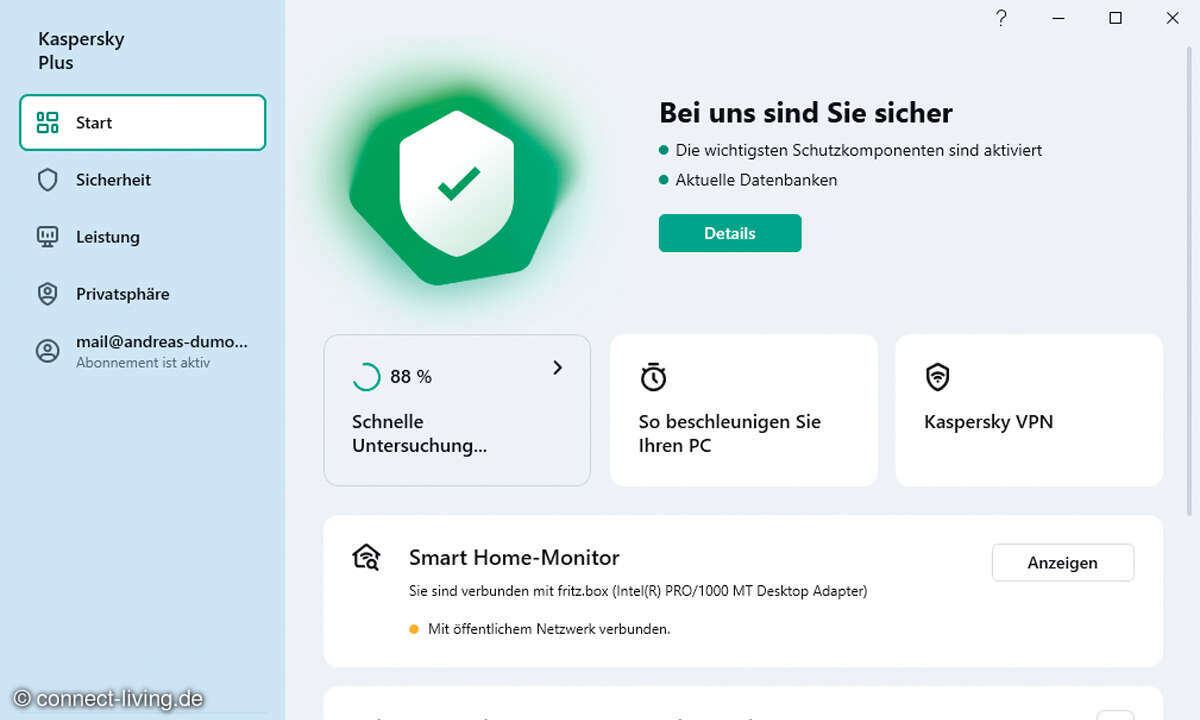Screen dimensions: 1200x720
Task: Close the Kaspersky window
Action: coord(1172,18)
